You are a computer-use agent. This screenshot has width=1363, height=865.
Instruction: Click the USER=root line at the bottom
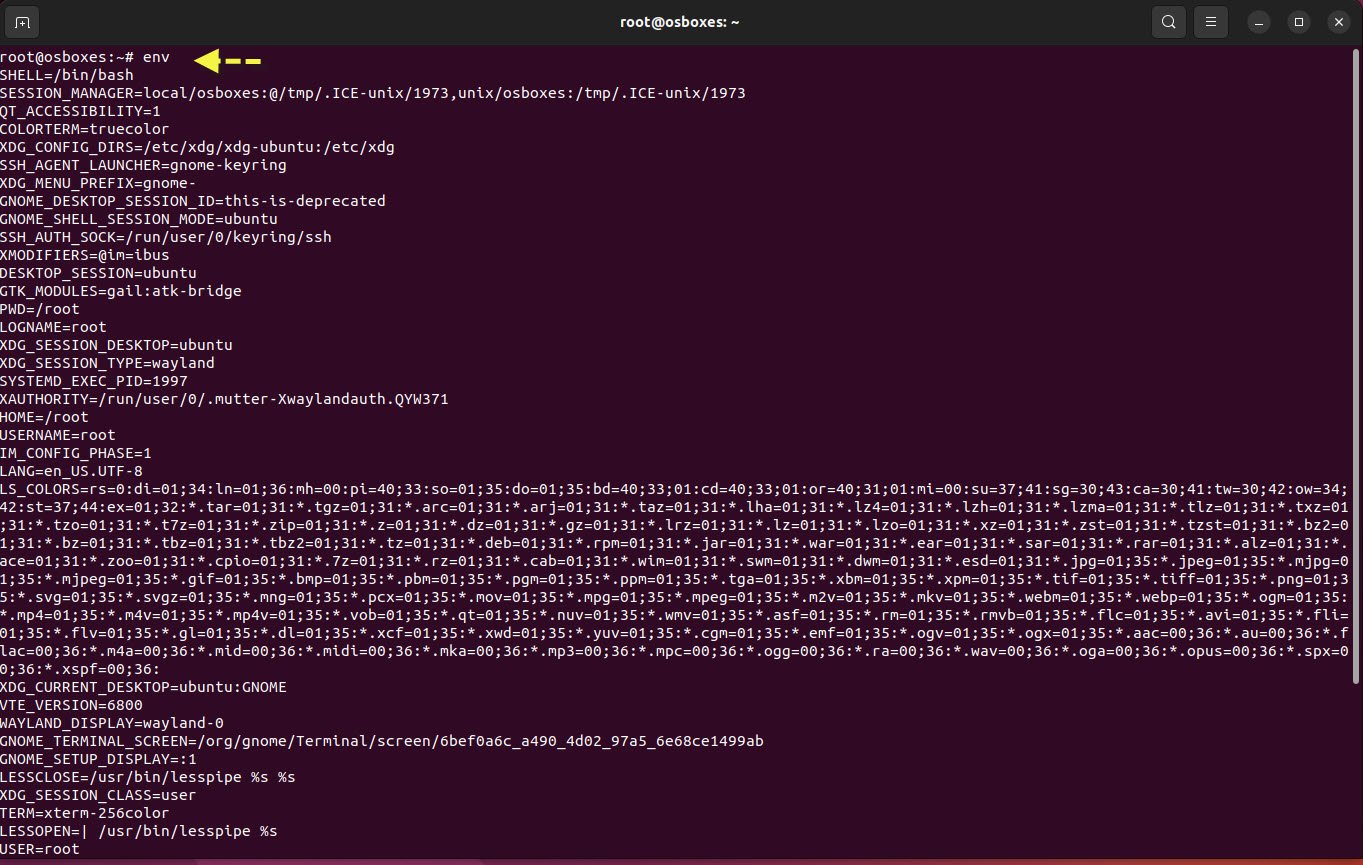pos(40,849)
